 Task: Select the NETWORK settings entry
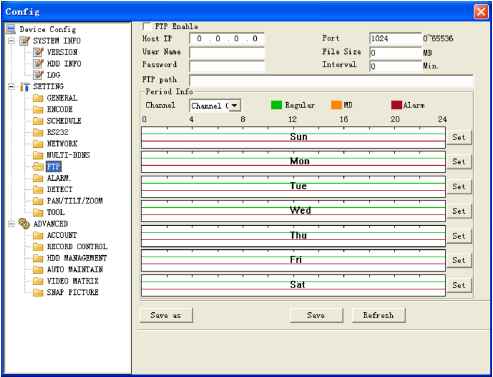tap(62, 144)
